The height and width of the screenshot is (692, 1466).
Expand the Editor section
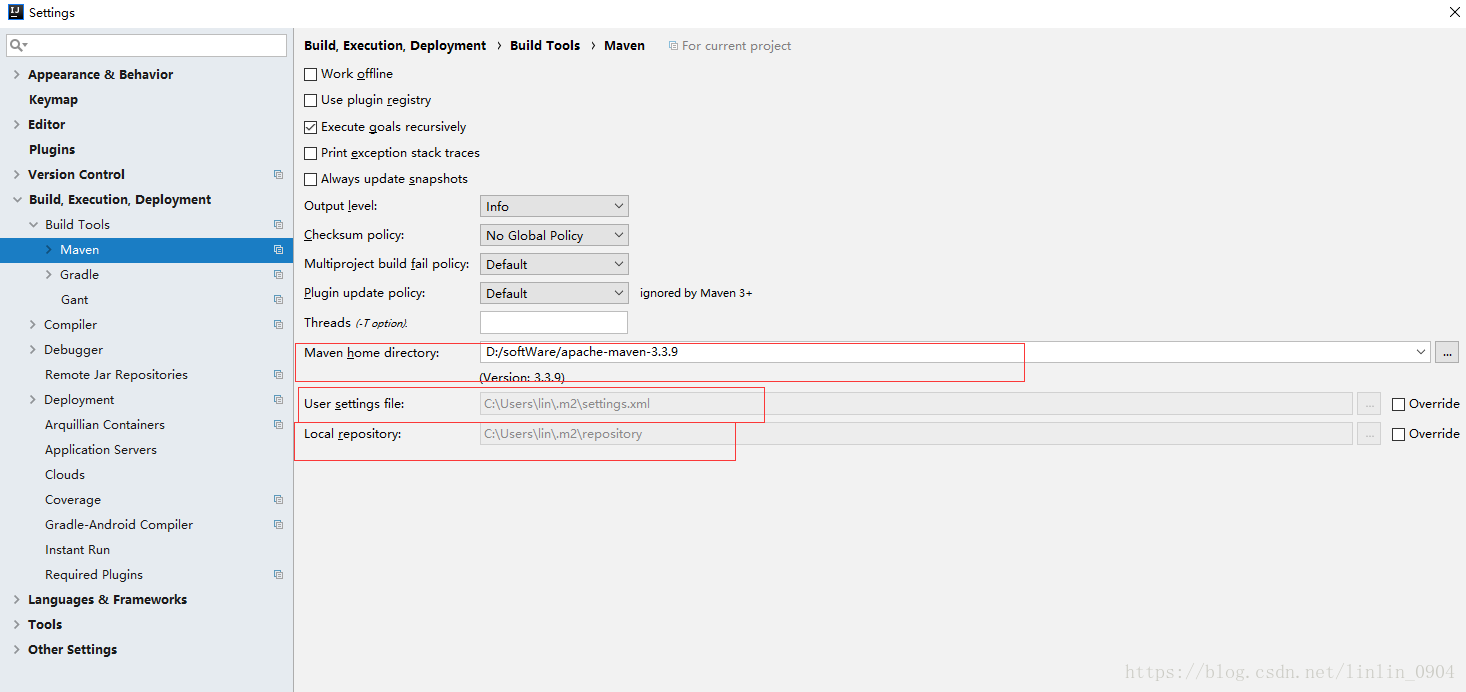(16, 124)
